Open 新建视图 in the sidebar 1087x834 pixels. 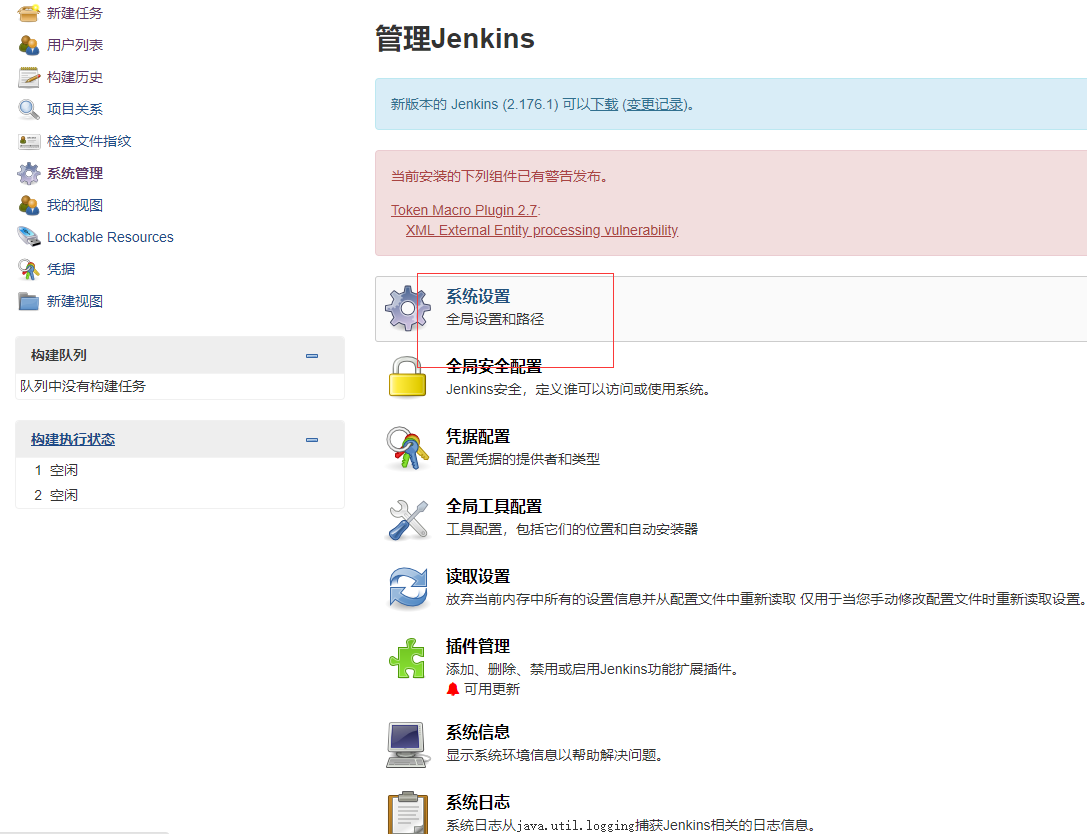click(75, 301)
